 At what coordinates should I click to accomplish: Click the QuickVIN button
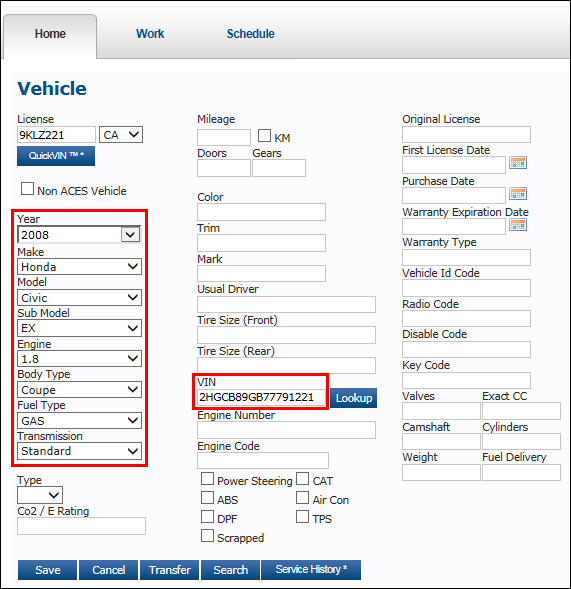coord(56,156)
